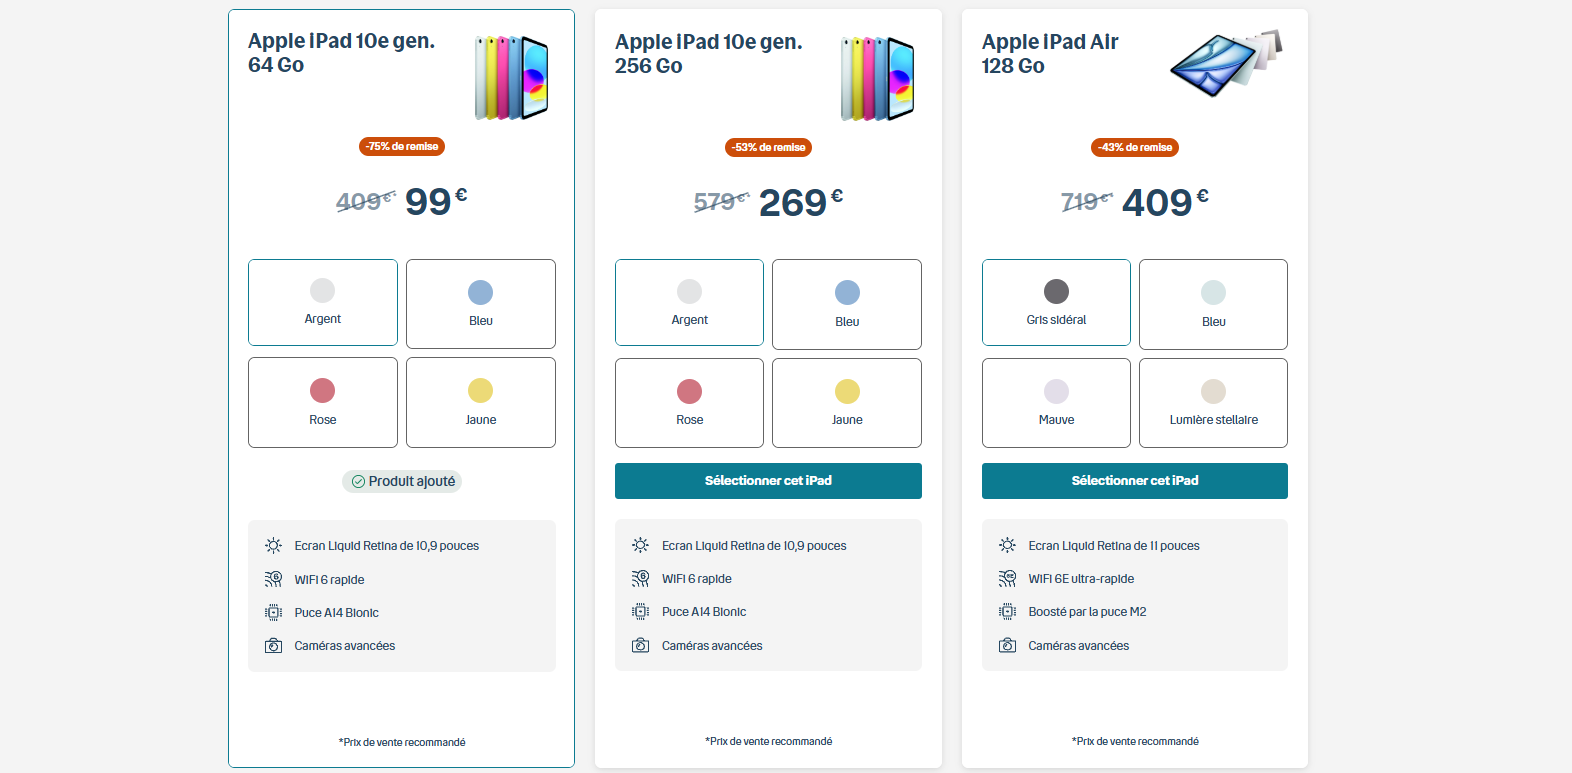Open the iPad 10e gen. 64 Go image
This screenshot has height=773, width=1572.
coord(511,78)
